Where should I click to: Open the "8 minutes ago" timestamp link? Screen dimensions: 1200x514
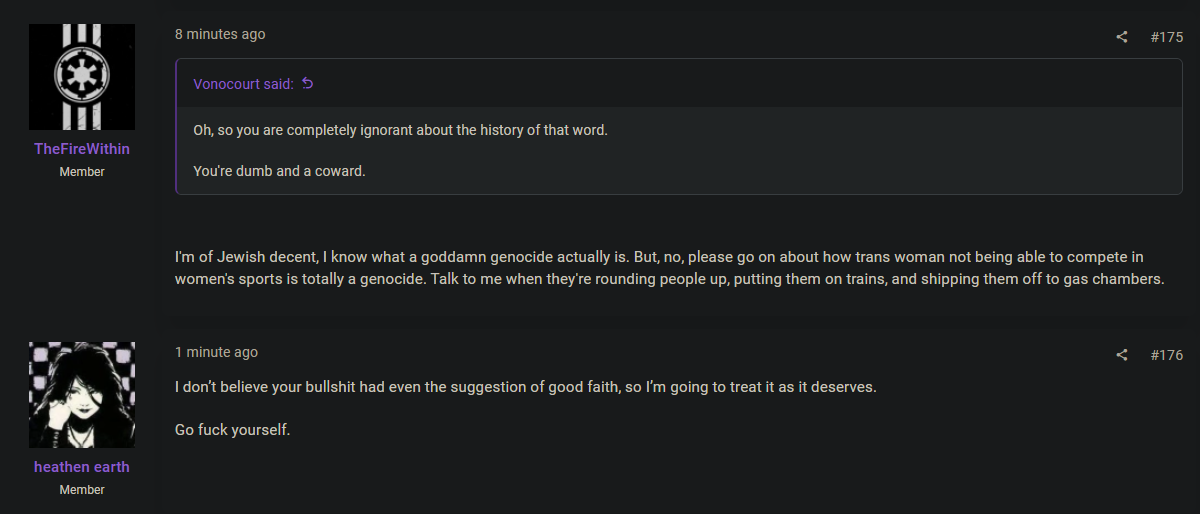point(220,34)
